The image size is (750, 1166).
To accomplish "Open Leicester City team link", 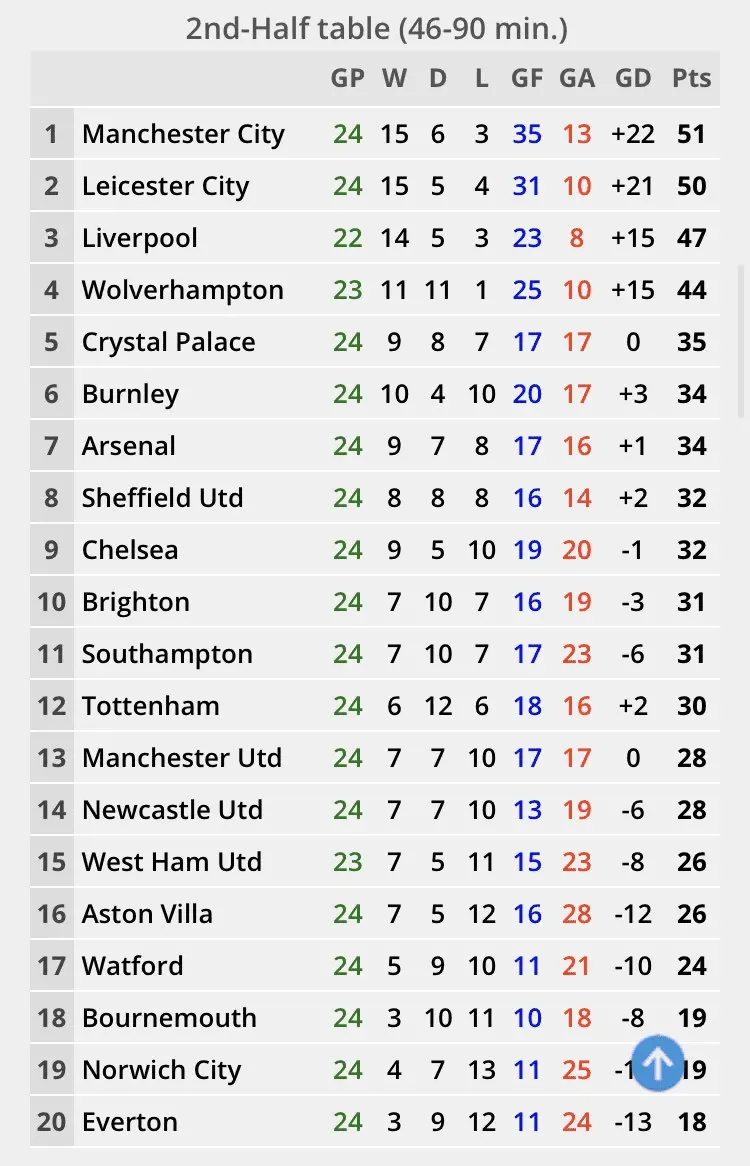I will (165, 186).
